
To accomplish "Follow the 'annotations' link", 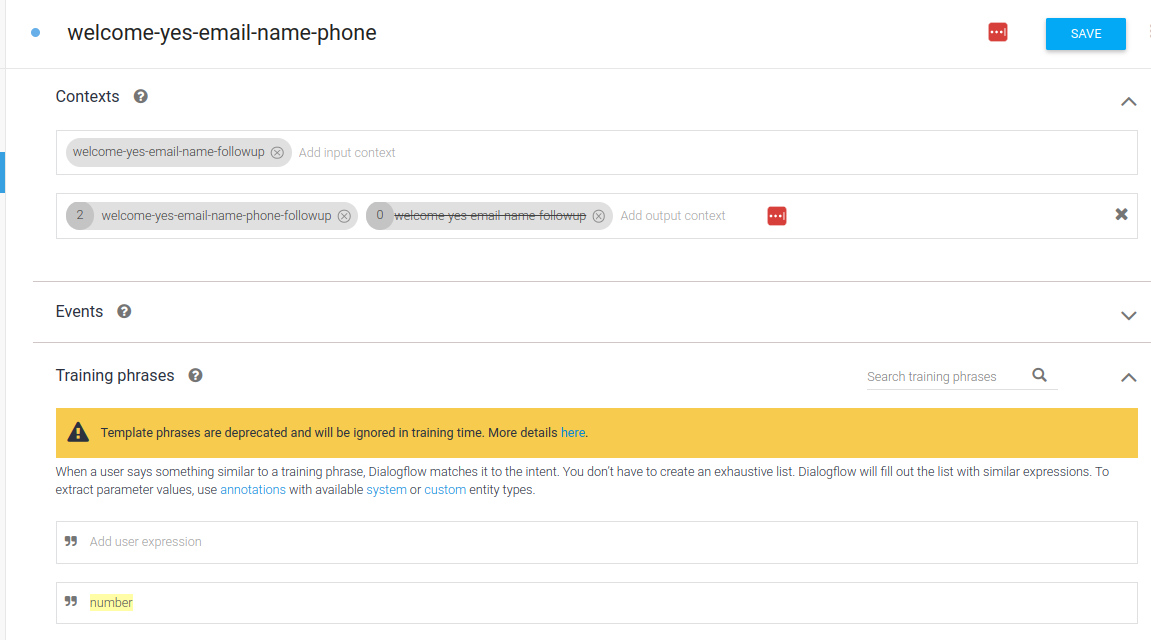I will [x=253, y=490].
